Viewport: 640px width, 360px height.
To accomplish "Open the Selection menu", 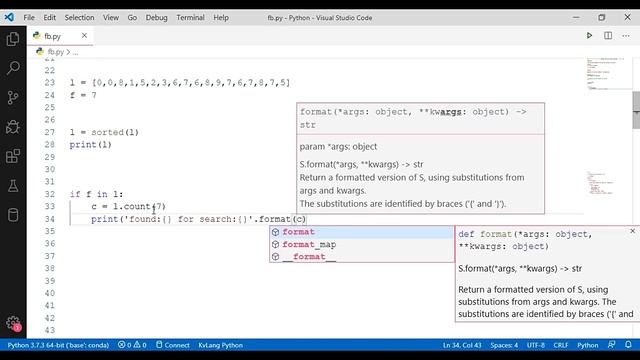I will coord(79,18).
